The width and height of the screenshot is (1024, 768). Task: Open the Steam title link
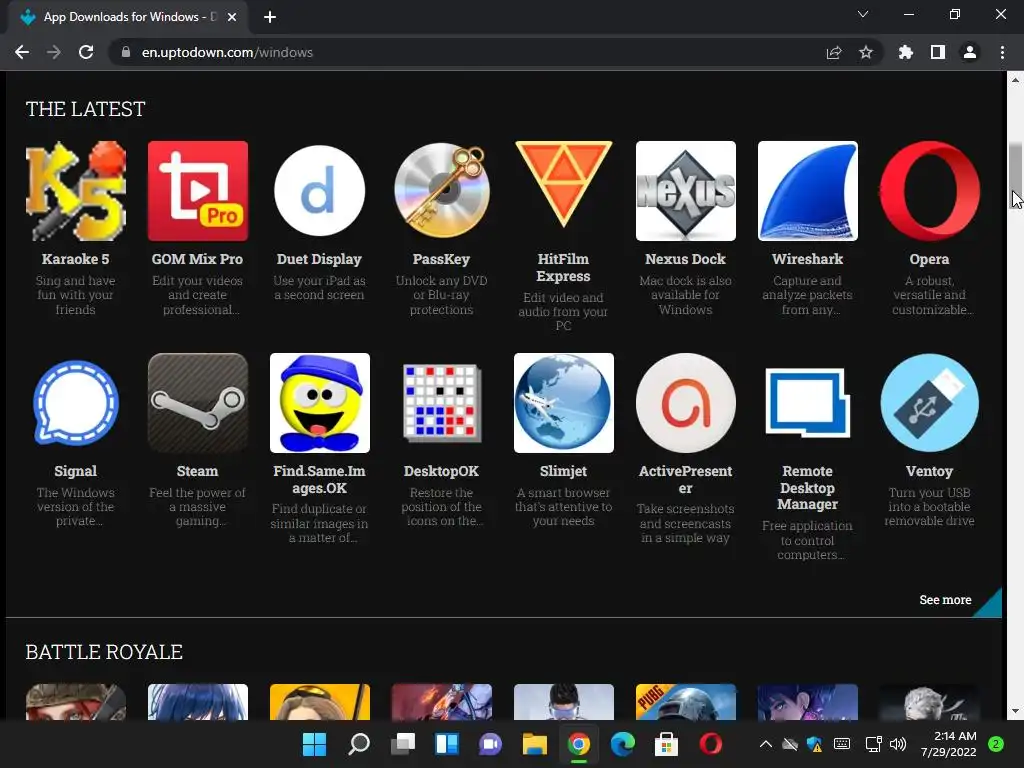[197, 471]
